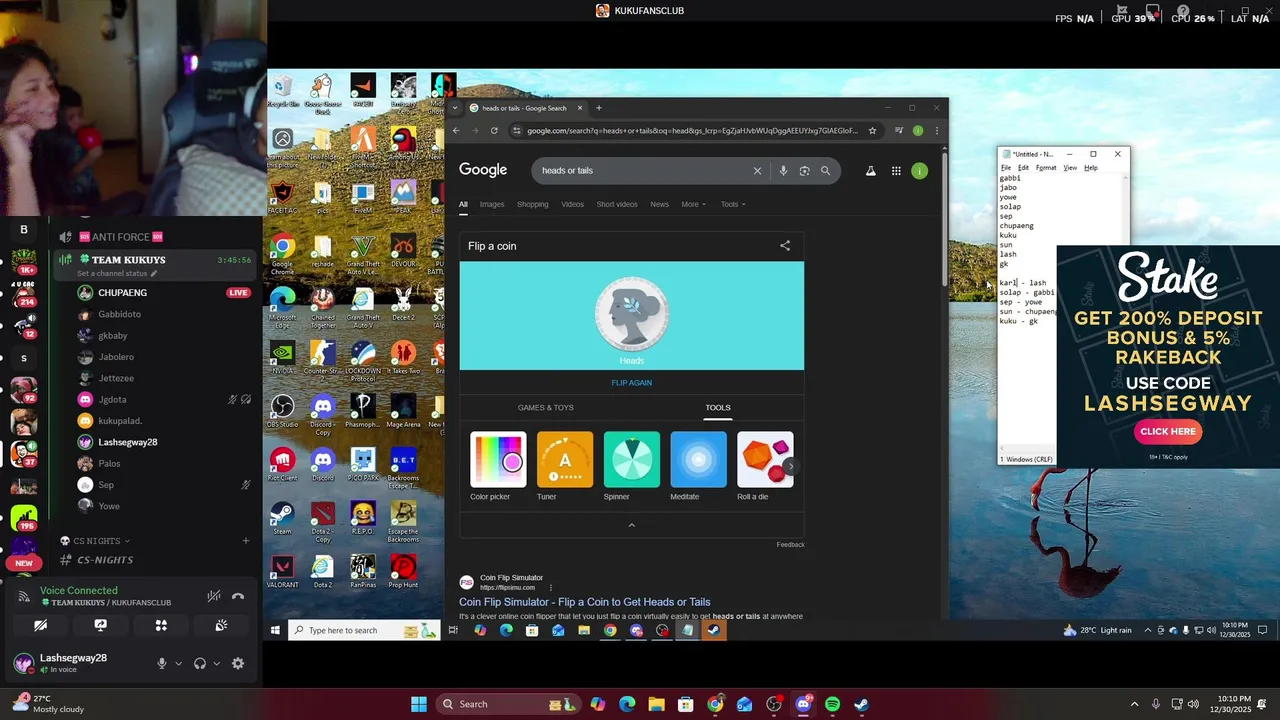Open More dropdown in Google results
This screenshot has width=1280, height=720.
(x=693, y=204)
